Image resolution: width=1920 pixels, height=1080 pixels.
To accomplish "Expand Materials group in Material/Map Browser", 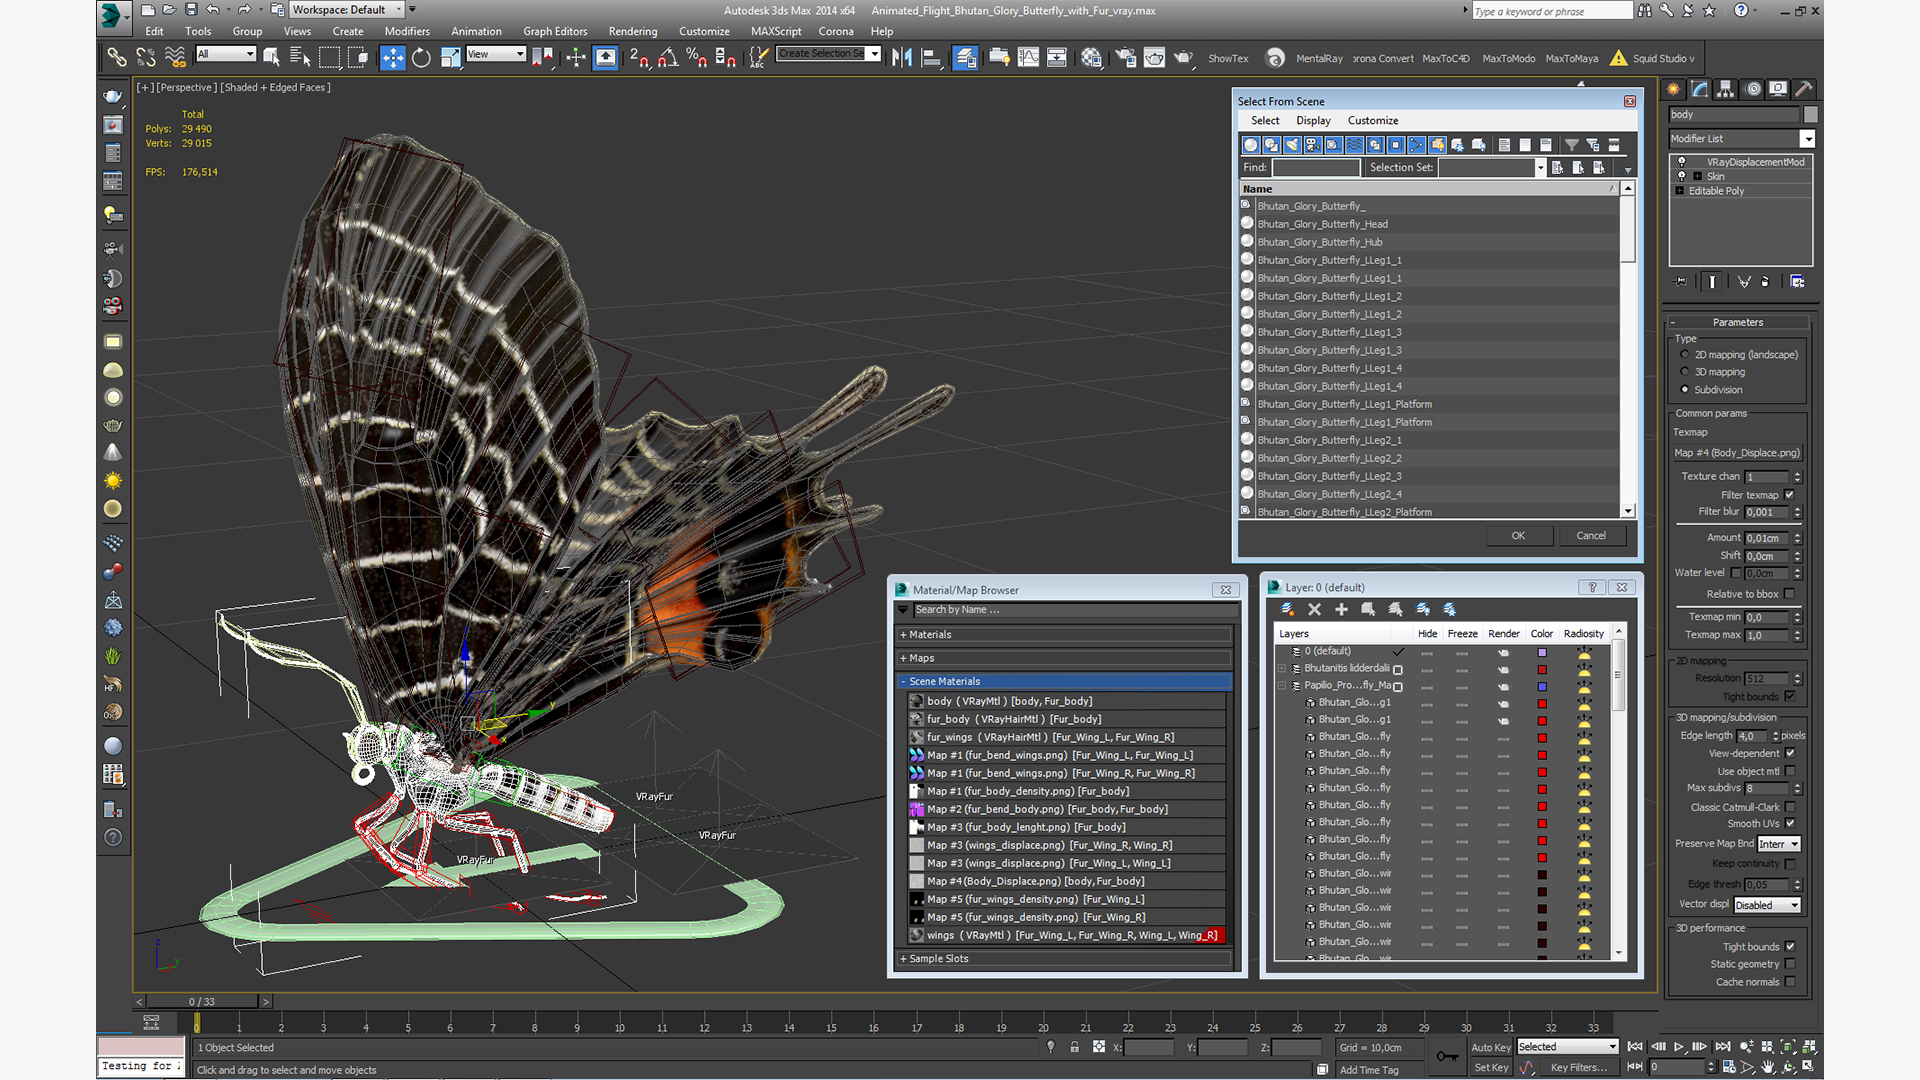I will coord(1065,635).
